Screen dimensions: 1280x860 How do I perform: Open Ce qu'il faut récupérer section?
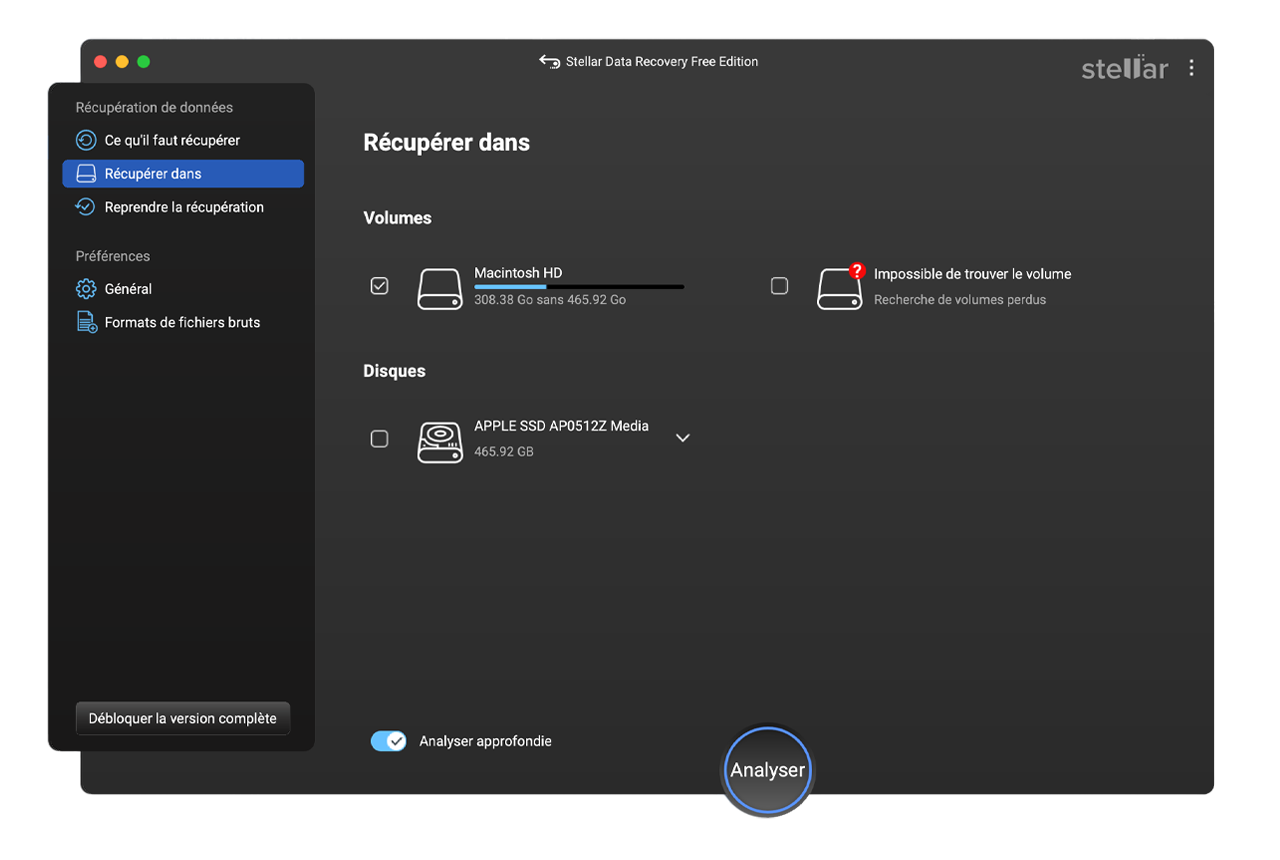[183, 140]
